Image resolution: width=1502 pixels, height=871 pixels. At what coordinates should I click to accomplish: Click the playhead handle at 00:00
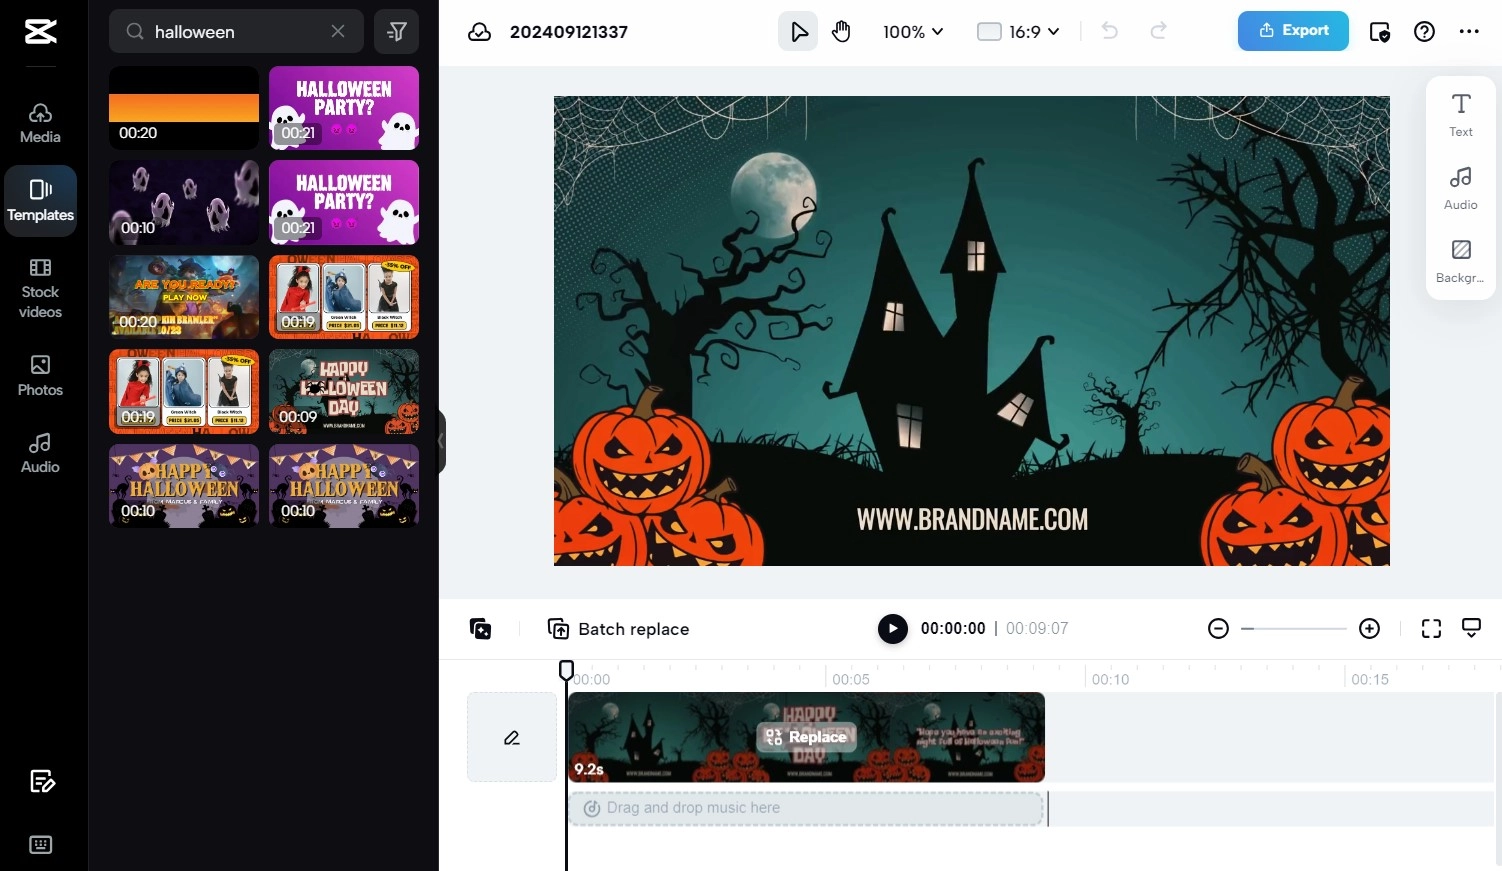[566, 670]
